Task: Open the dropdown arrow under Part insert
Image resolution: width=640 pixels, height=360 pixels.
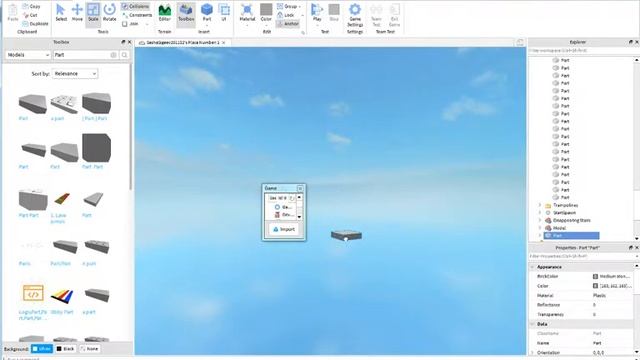Action: [207, 25]
